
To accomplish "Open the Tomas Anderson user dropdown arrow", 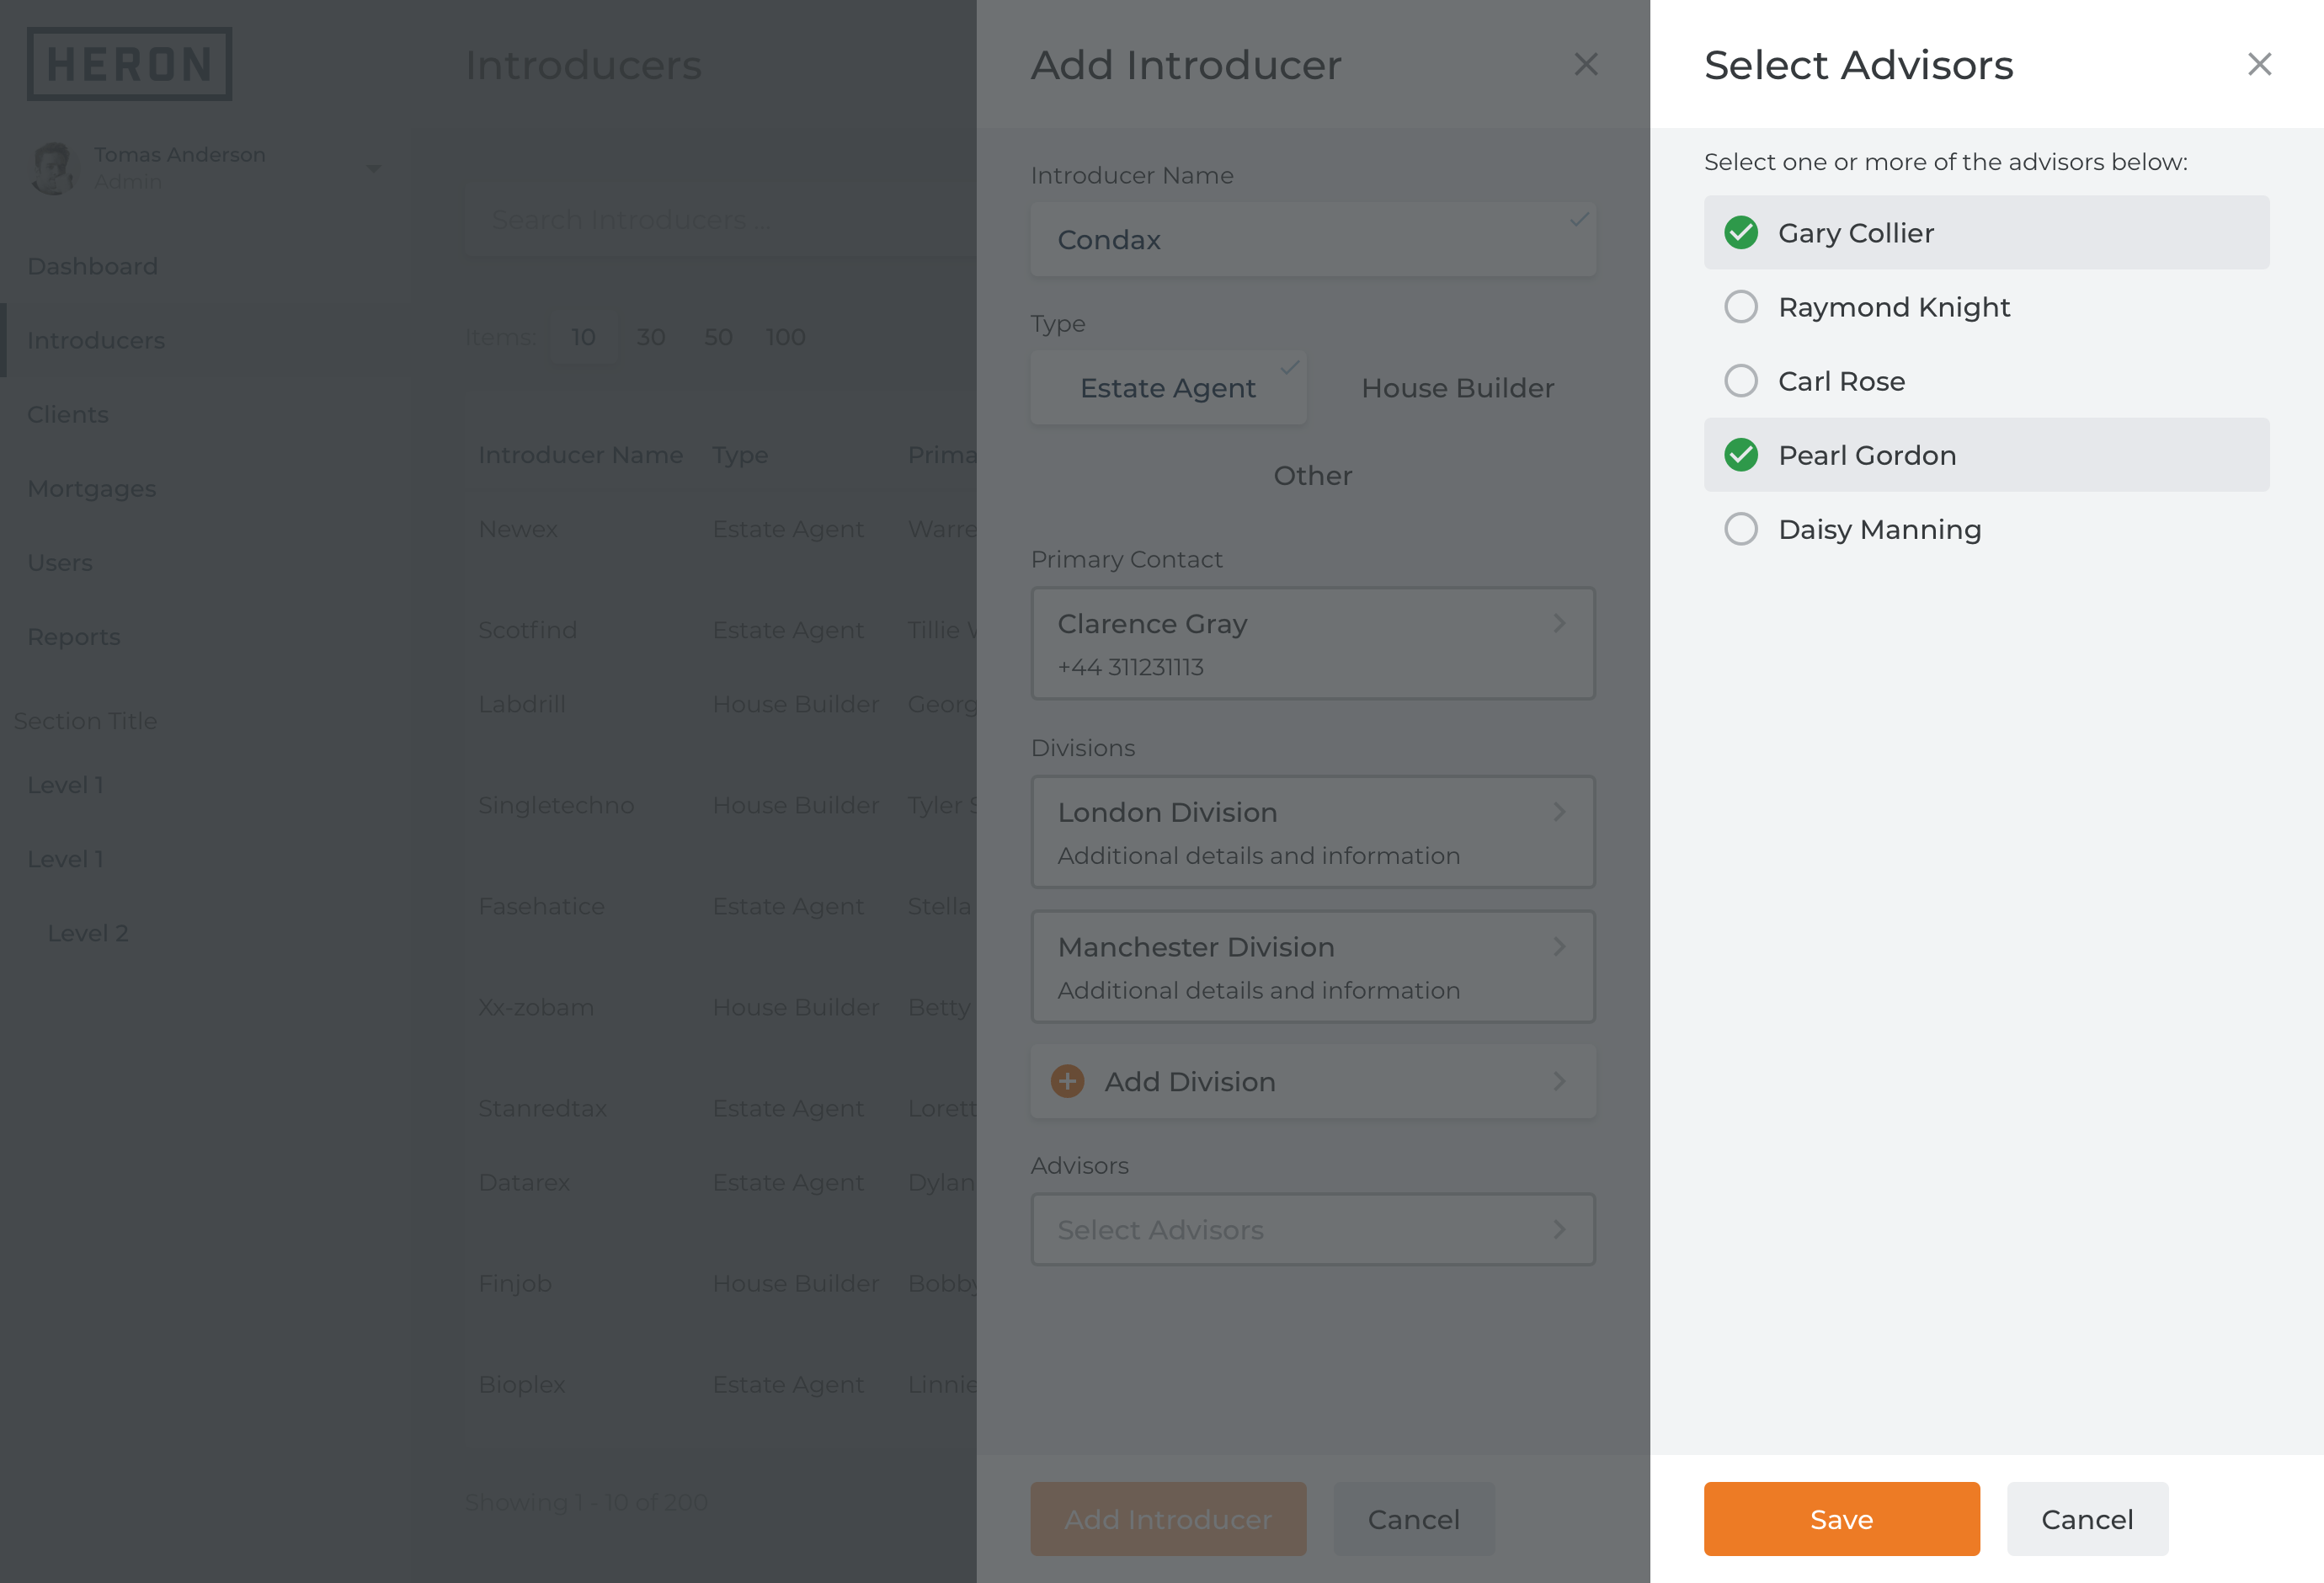I will click(373, 168).
